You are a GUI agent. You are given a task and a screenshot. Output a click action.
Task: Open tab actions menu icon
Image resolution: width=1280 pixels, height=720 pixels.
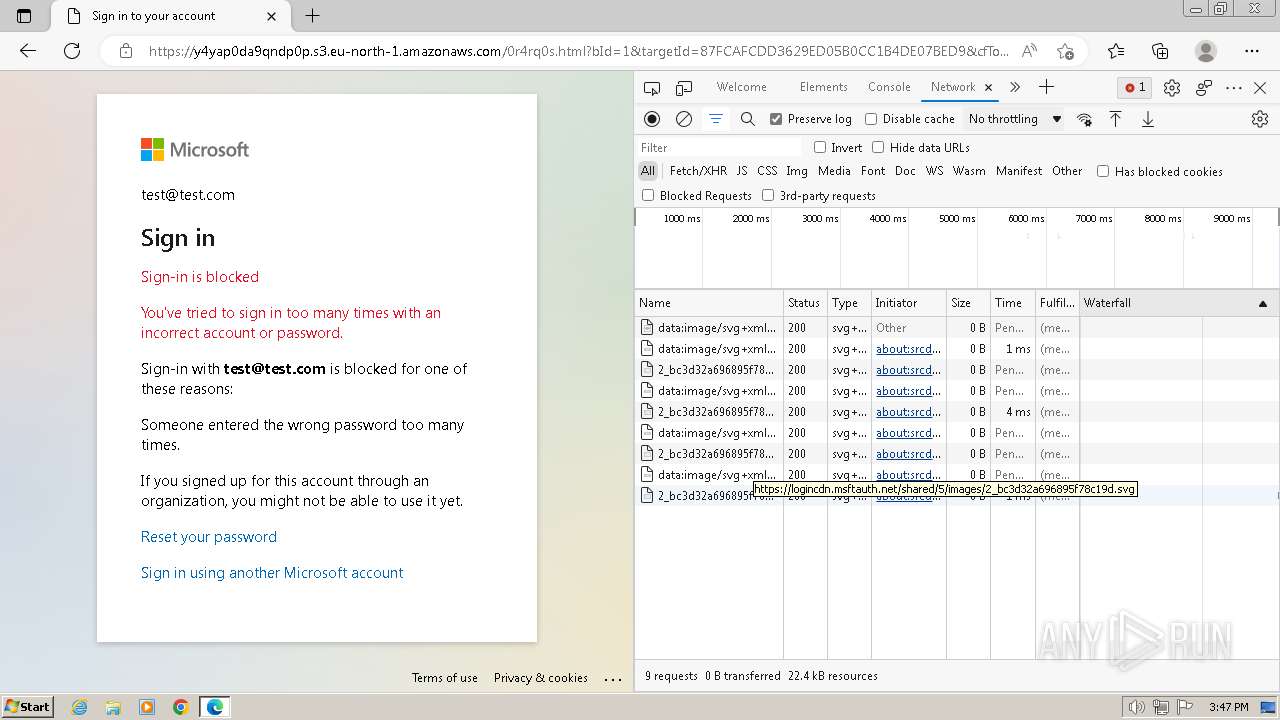pos(24,16)
